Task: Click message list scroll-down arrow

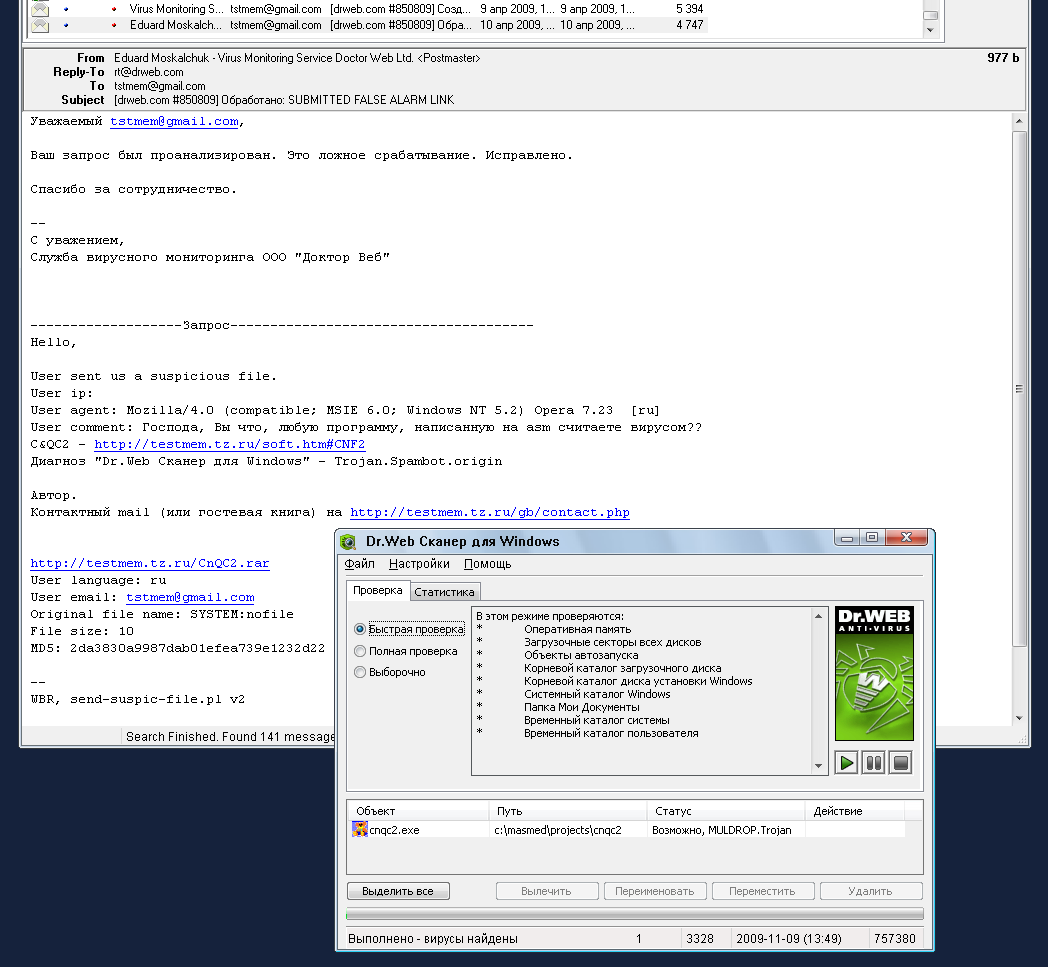Action: point(930,30)
